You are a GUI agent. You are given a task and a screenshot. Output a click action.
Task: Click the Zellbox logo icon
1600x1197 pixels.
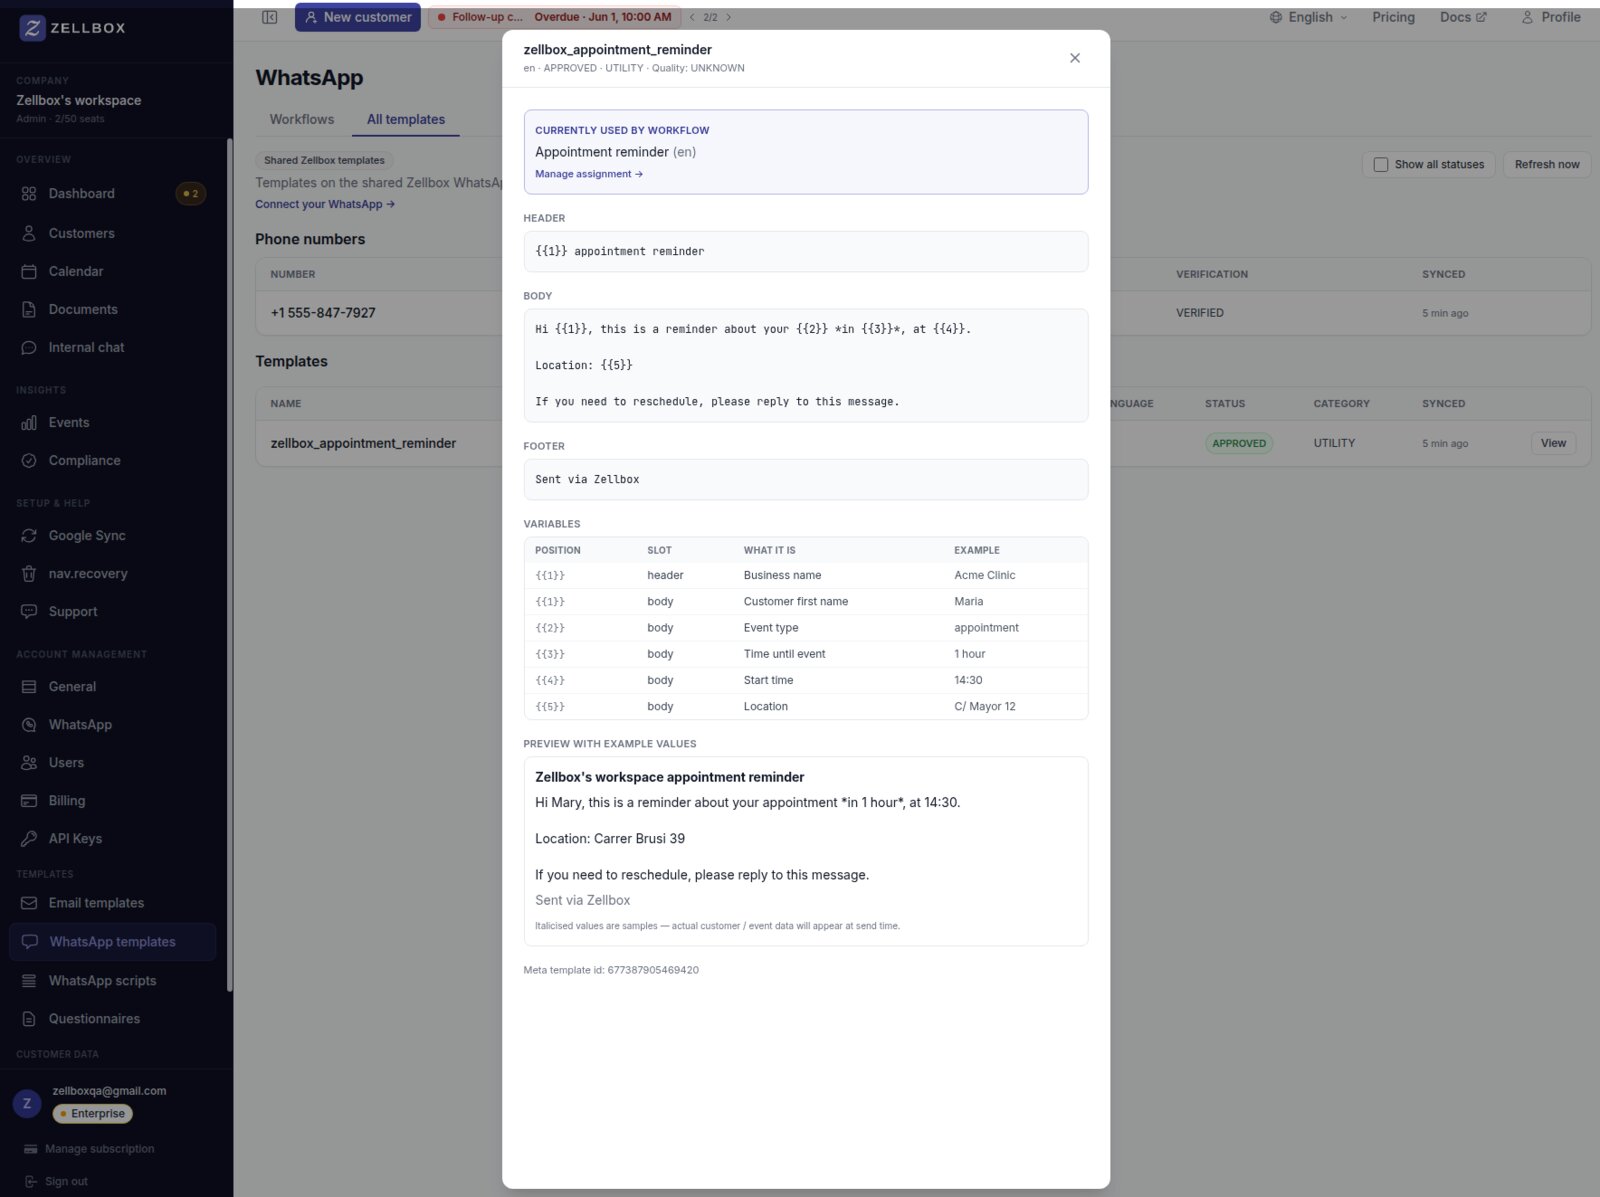[x=32, y=28]
